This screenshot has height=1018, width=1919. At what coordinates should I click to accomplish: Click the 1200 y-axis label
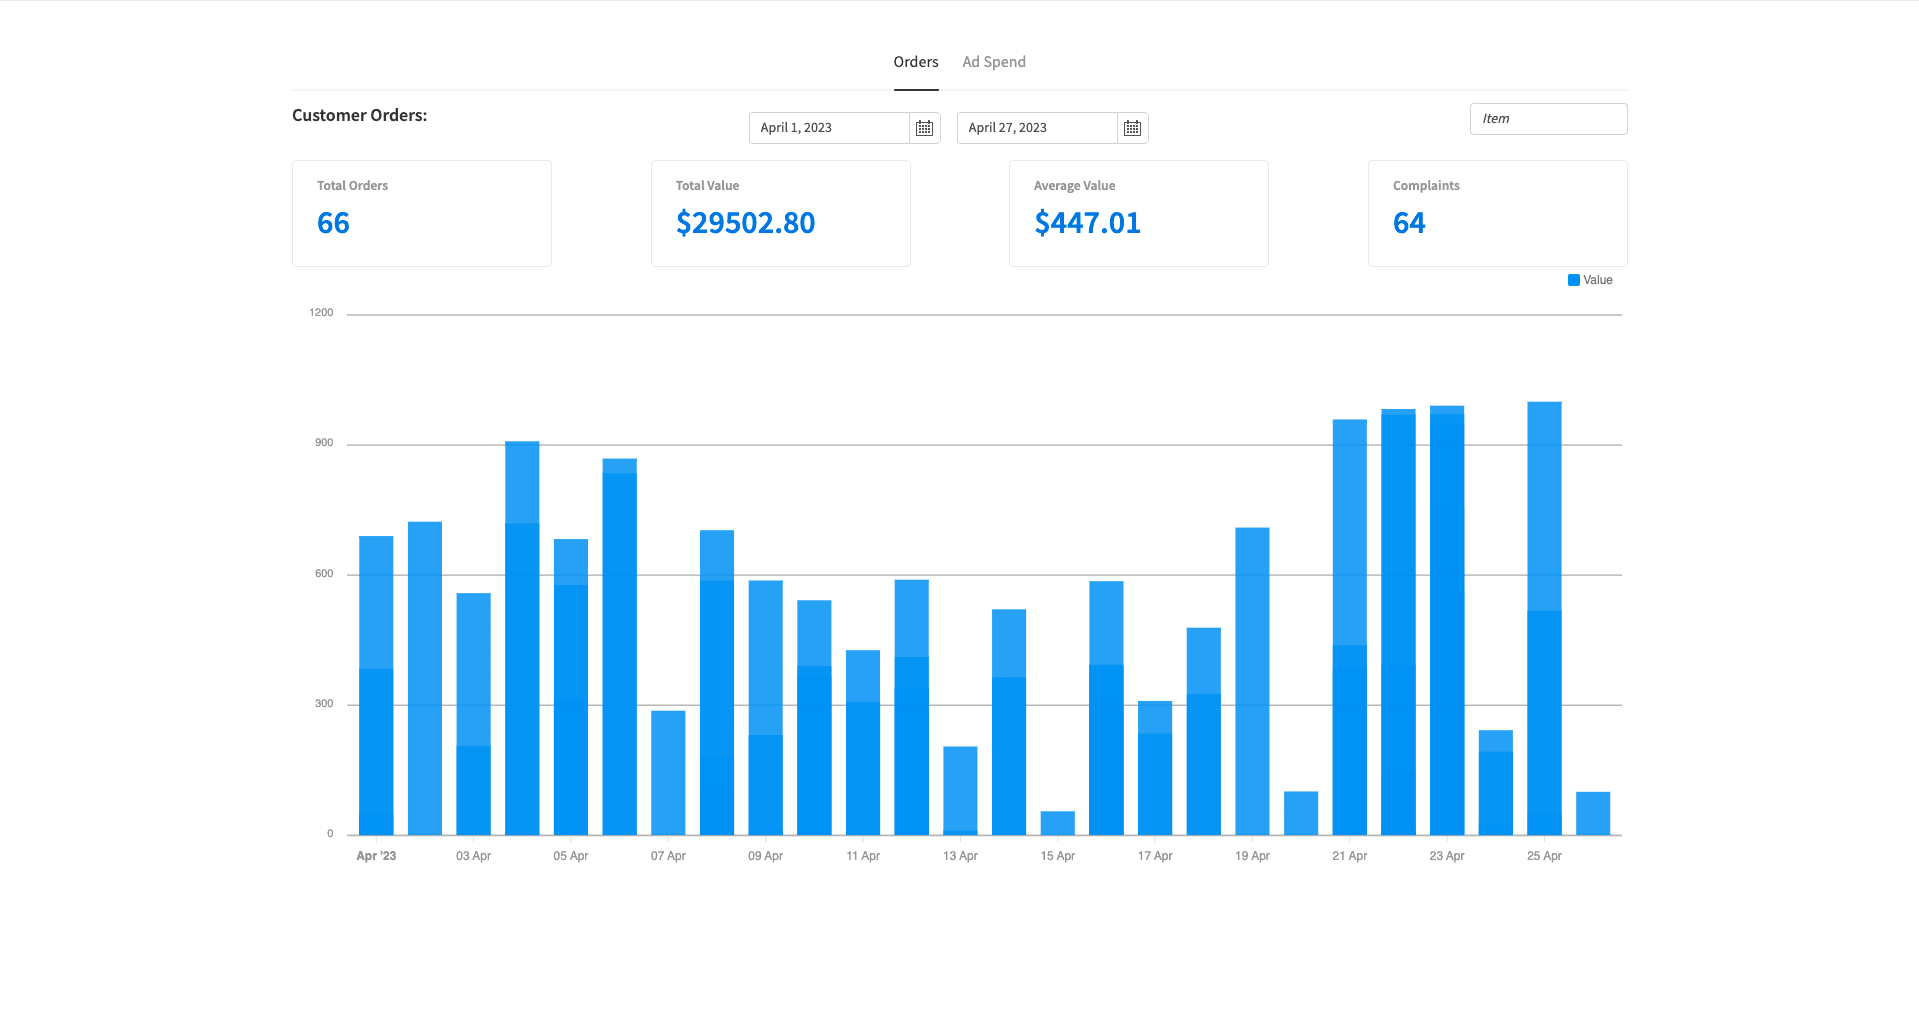[321, 313]
